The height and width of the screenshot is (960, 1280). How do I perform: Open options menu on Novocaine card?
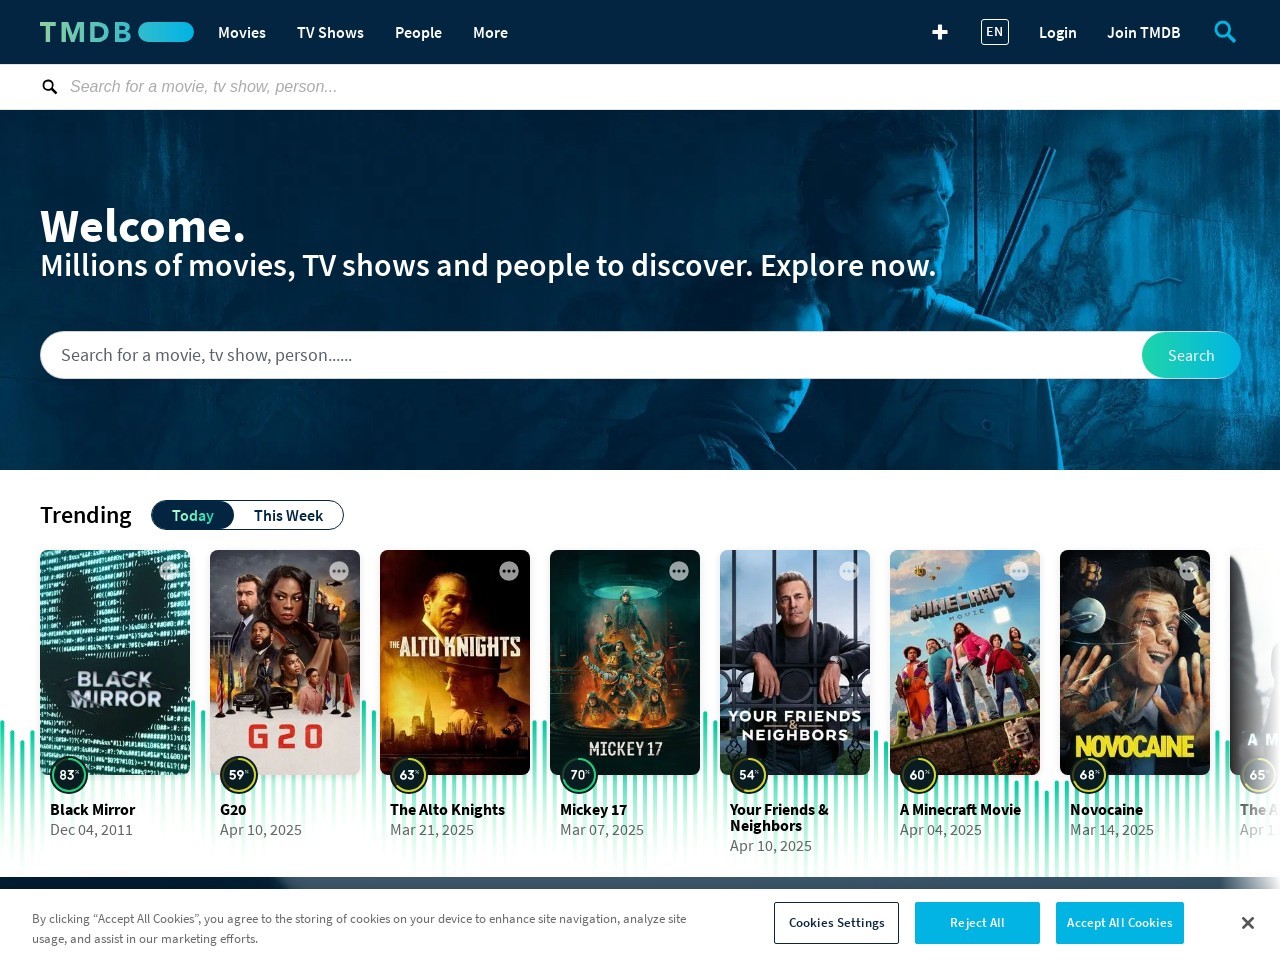click(1189, 571)
